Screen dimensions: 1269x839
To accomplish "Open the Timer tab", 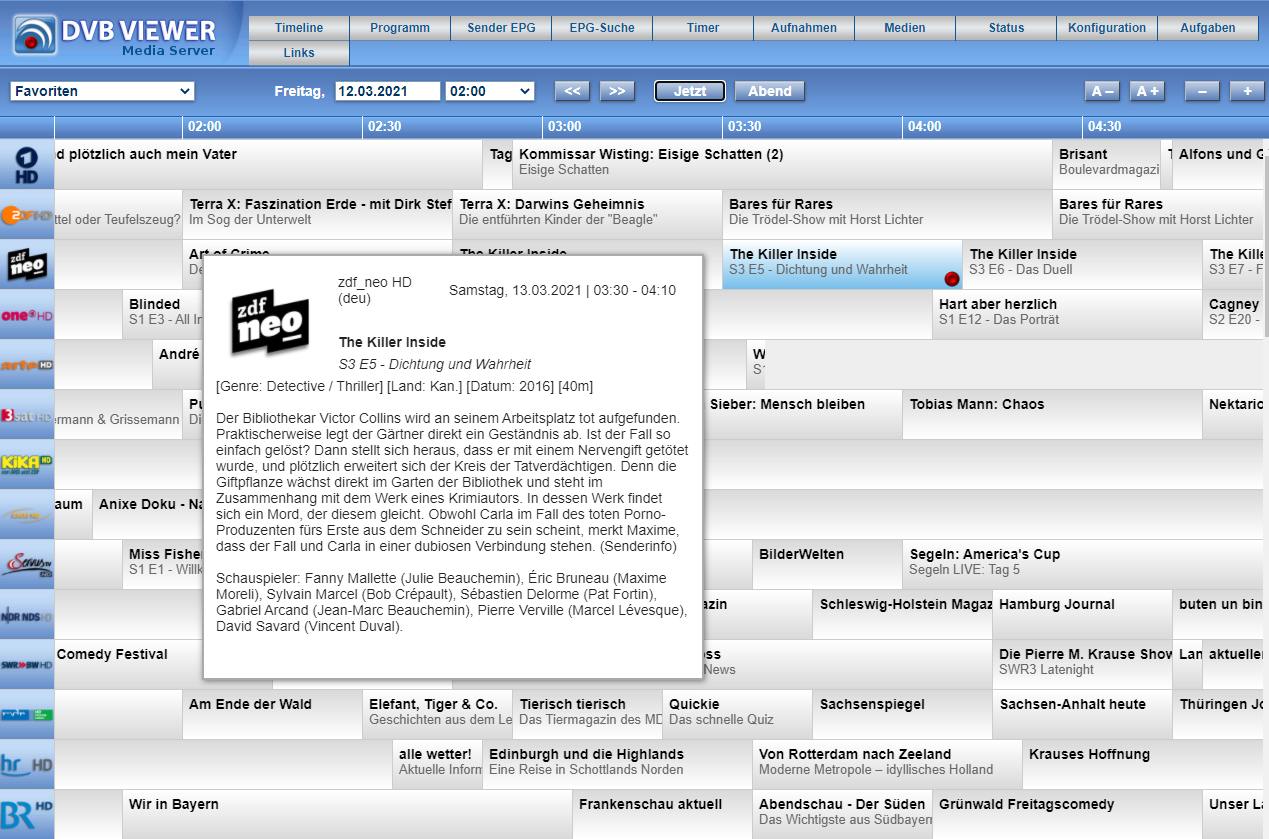I will (x=703, y=28).
